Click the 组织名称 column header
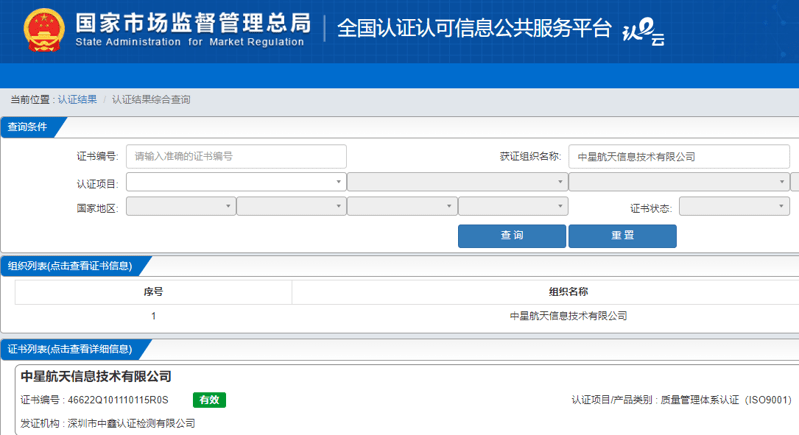 coord(568,292)
